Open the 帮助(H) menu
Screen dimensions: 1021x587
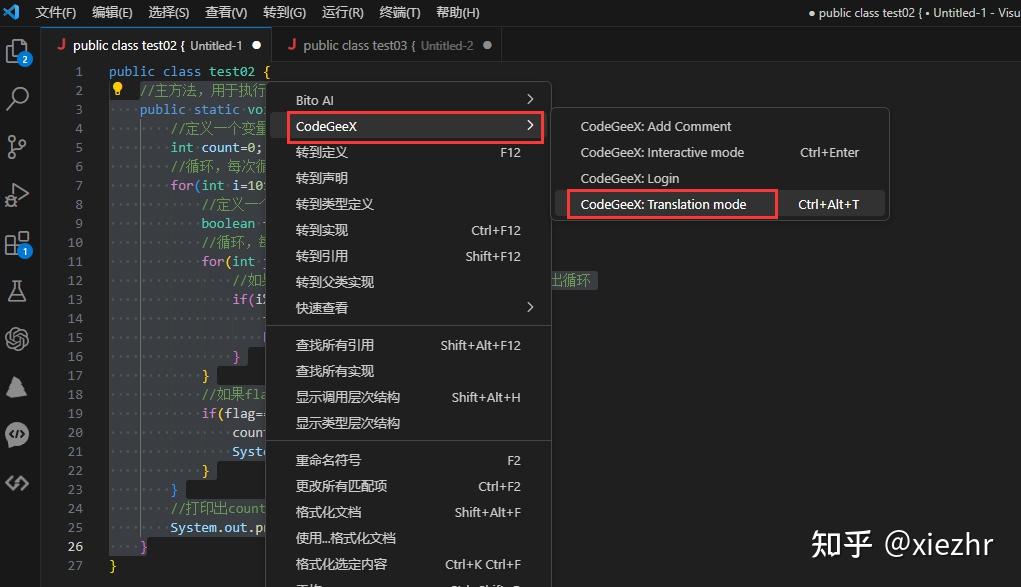tap(458, 12)
